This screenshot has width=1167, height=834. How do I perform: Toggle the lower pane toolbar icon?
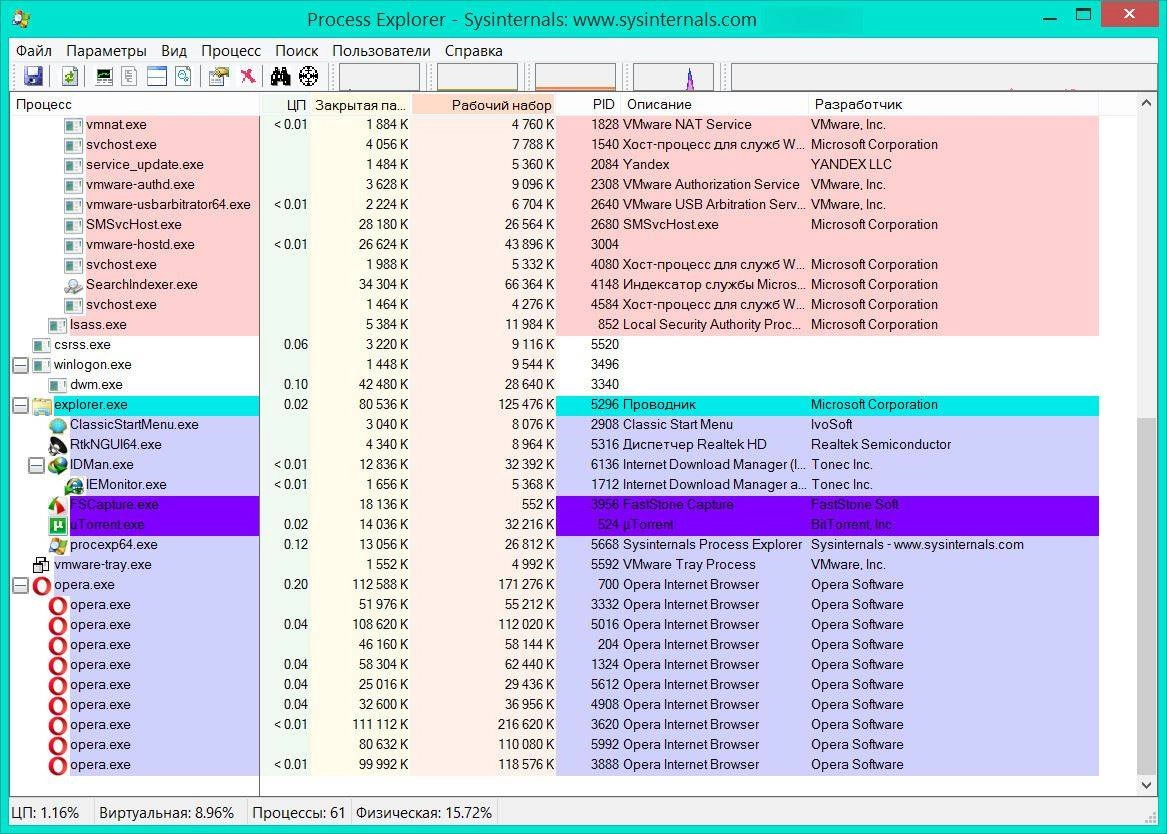click(157, 76)
